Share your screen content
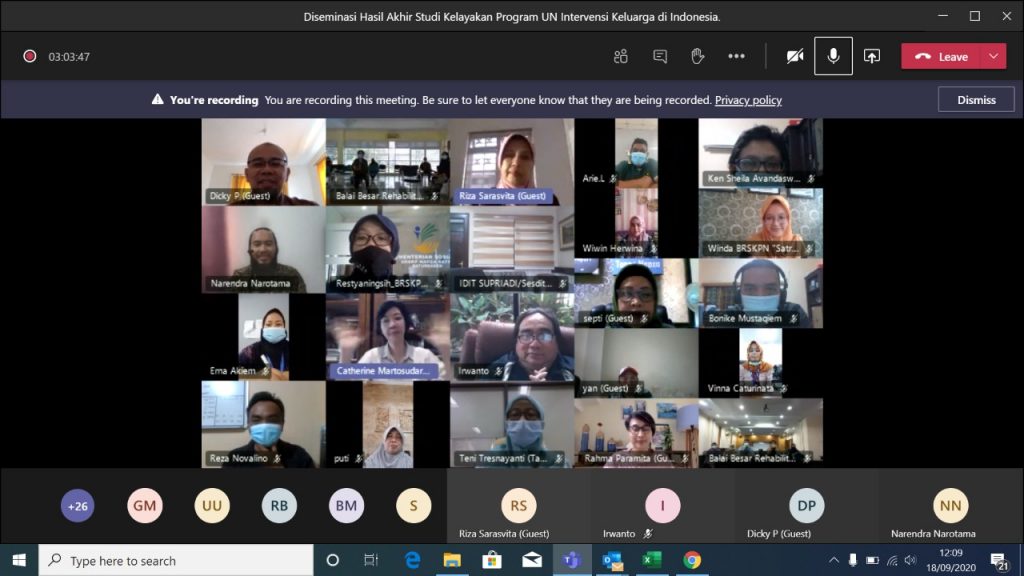The image size is (1024, 576). pos(872,56)
